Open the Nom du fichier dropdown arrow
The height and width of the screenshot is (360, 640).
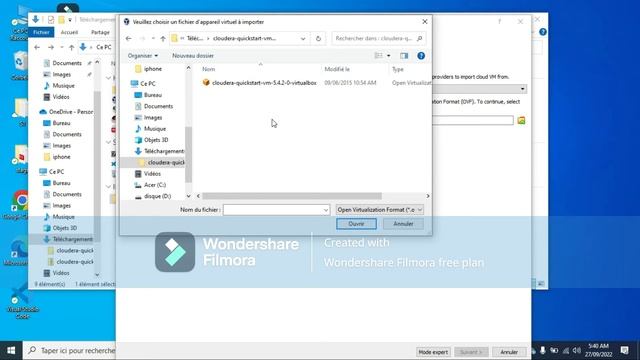[x=326, y=210]
